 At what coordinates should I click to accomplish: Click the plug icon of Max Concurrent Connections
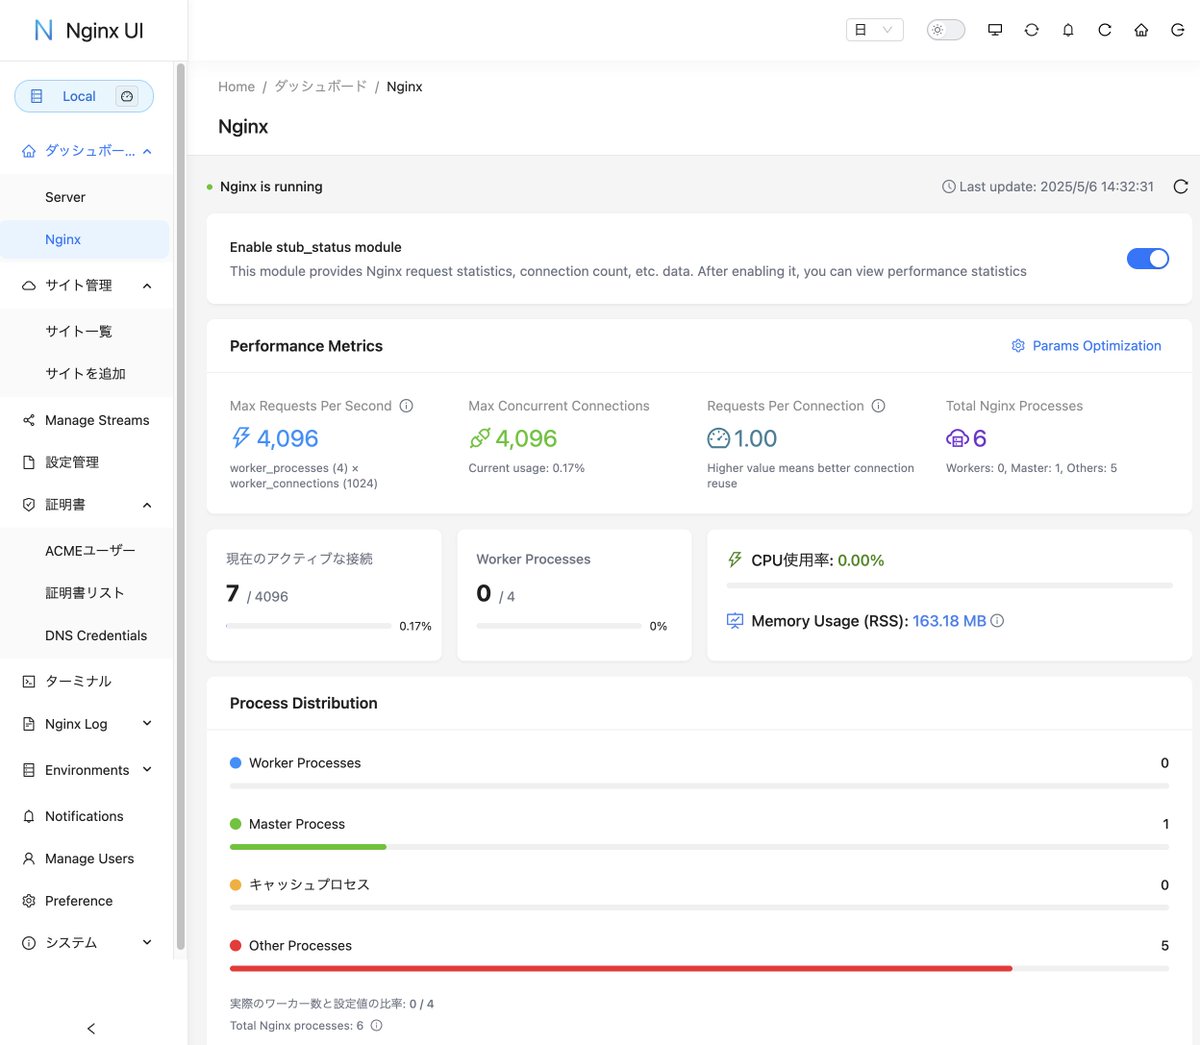(x=480, y=438)
